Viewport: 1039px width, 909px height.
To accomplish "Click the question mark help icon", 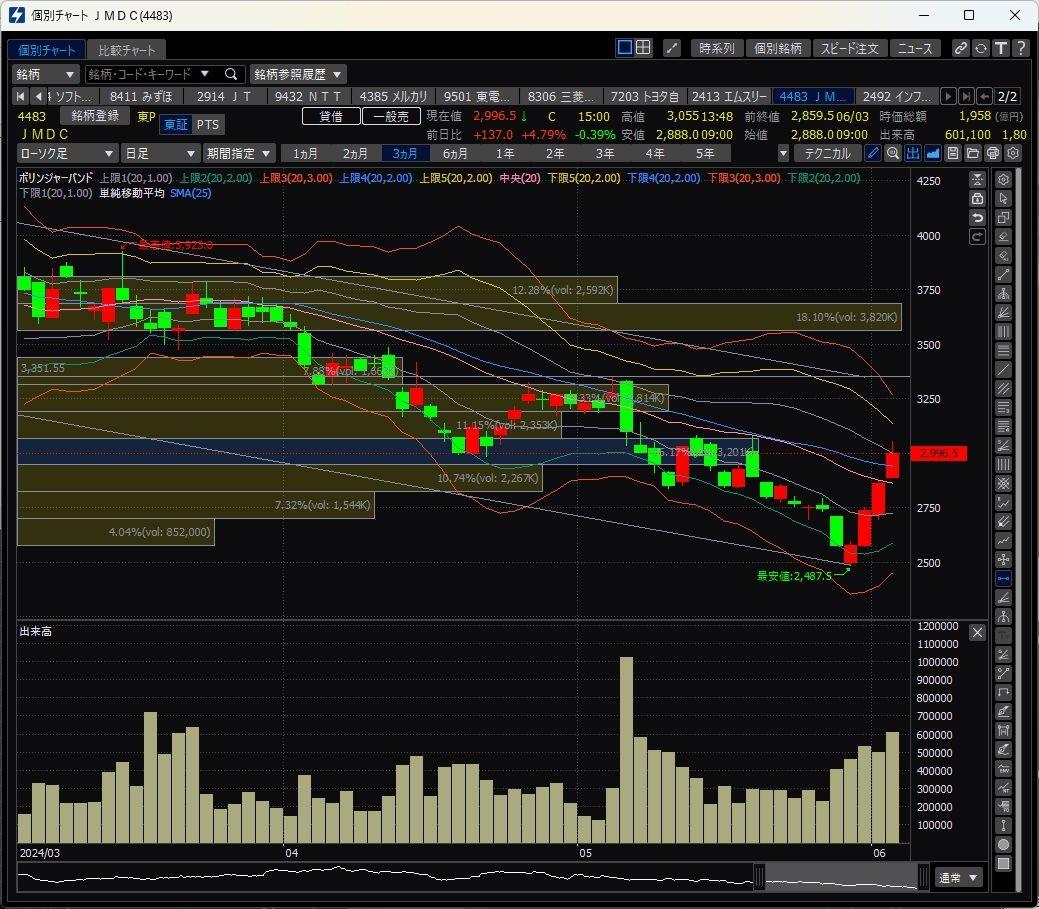I will click(x=1020, y=48).
